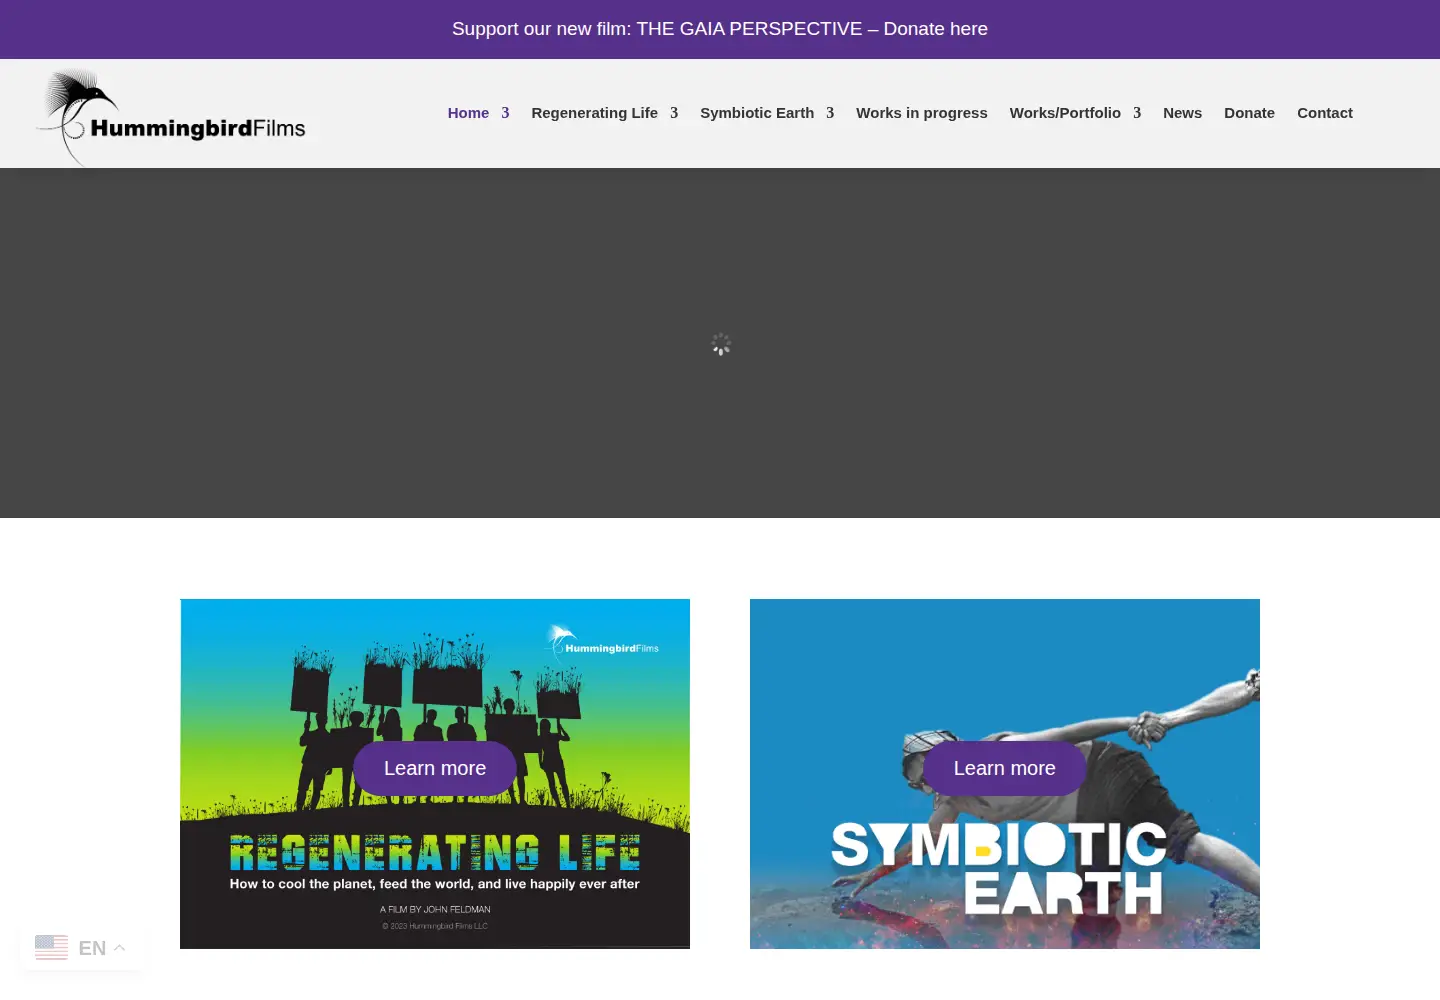
Task: Click the EN language label
Action: [92, 948]
